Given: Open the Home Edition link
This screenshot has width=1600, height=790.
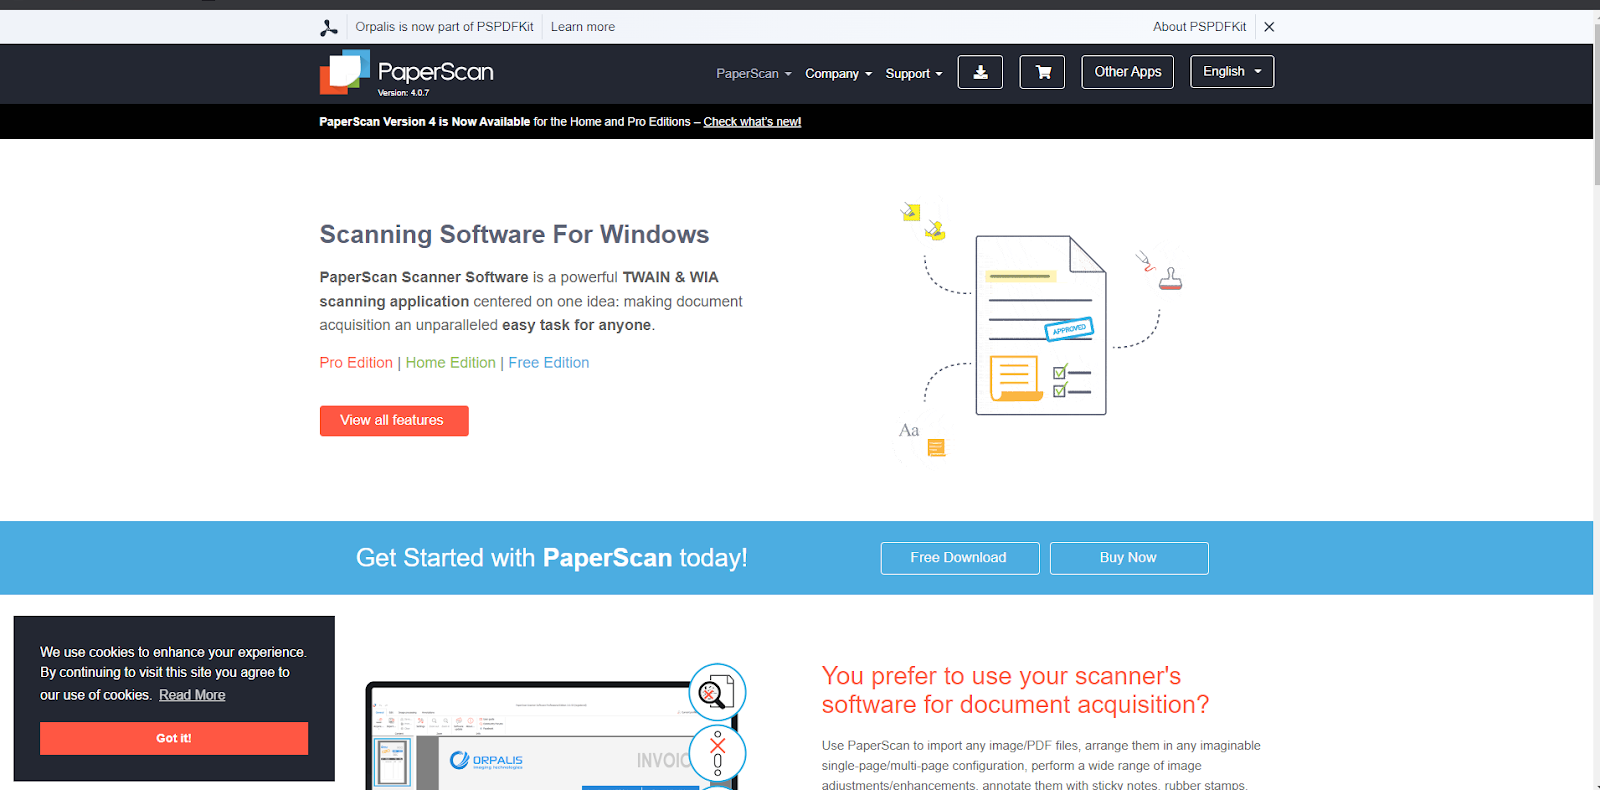Looking at the screenshot, I should click(x=450, y=363).
